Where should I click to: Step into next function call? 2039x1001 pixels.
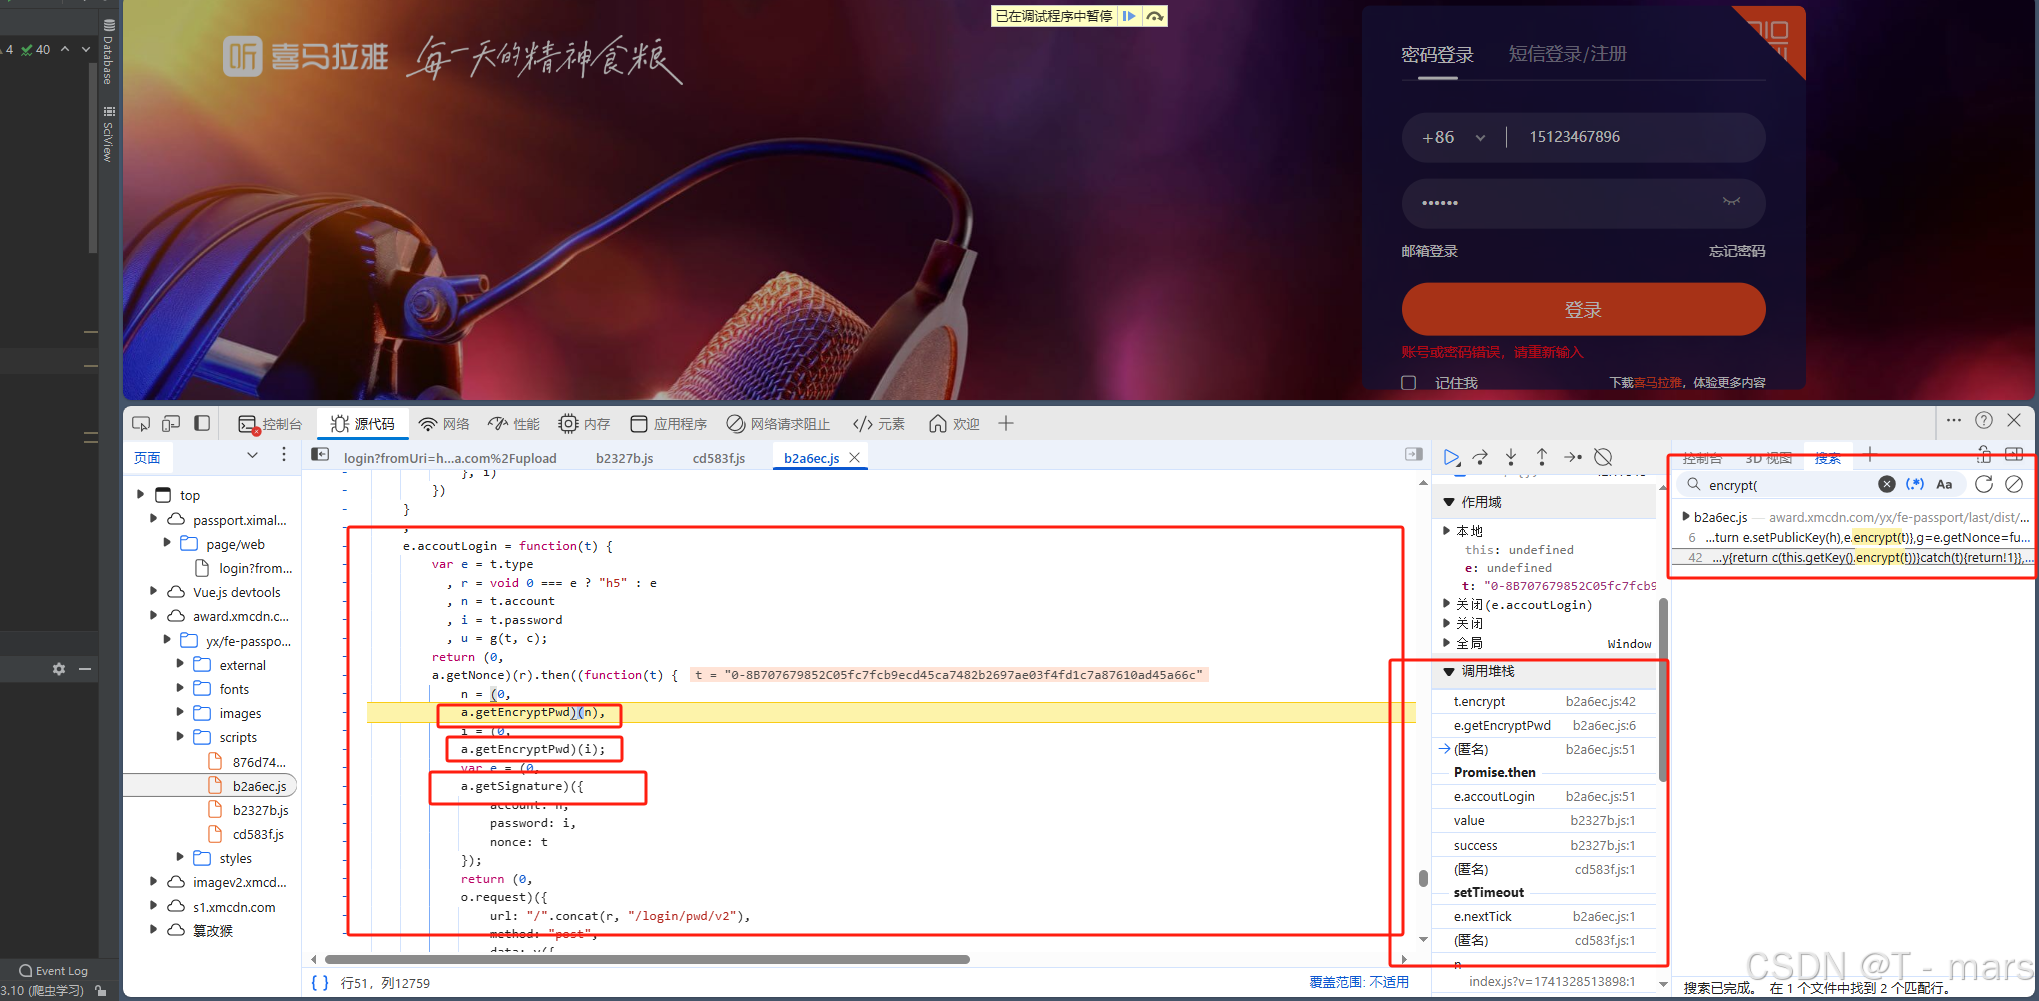tap(1511, 457)
